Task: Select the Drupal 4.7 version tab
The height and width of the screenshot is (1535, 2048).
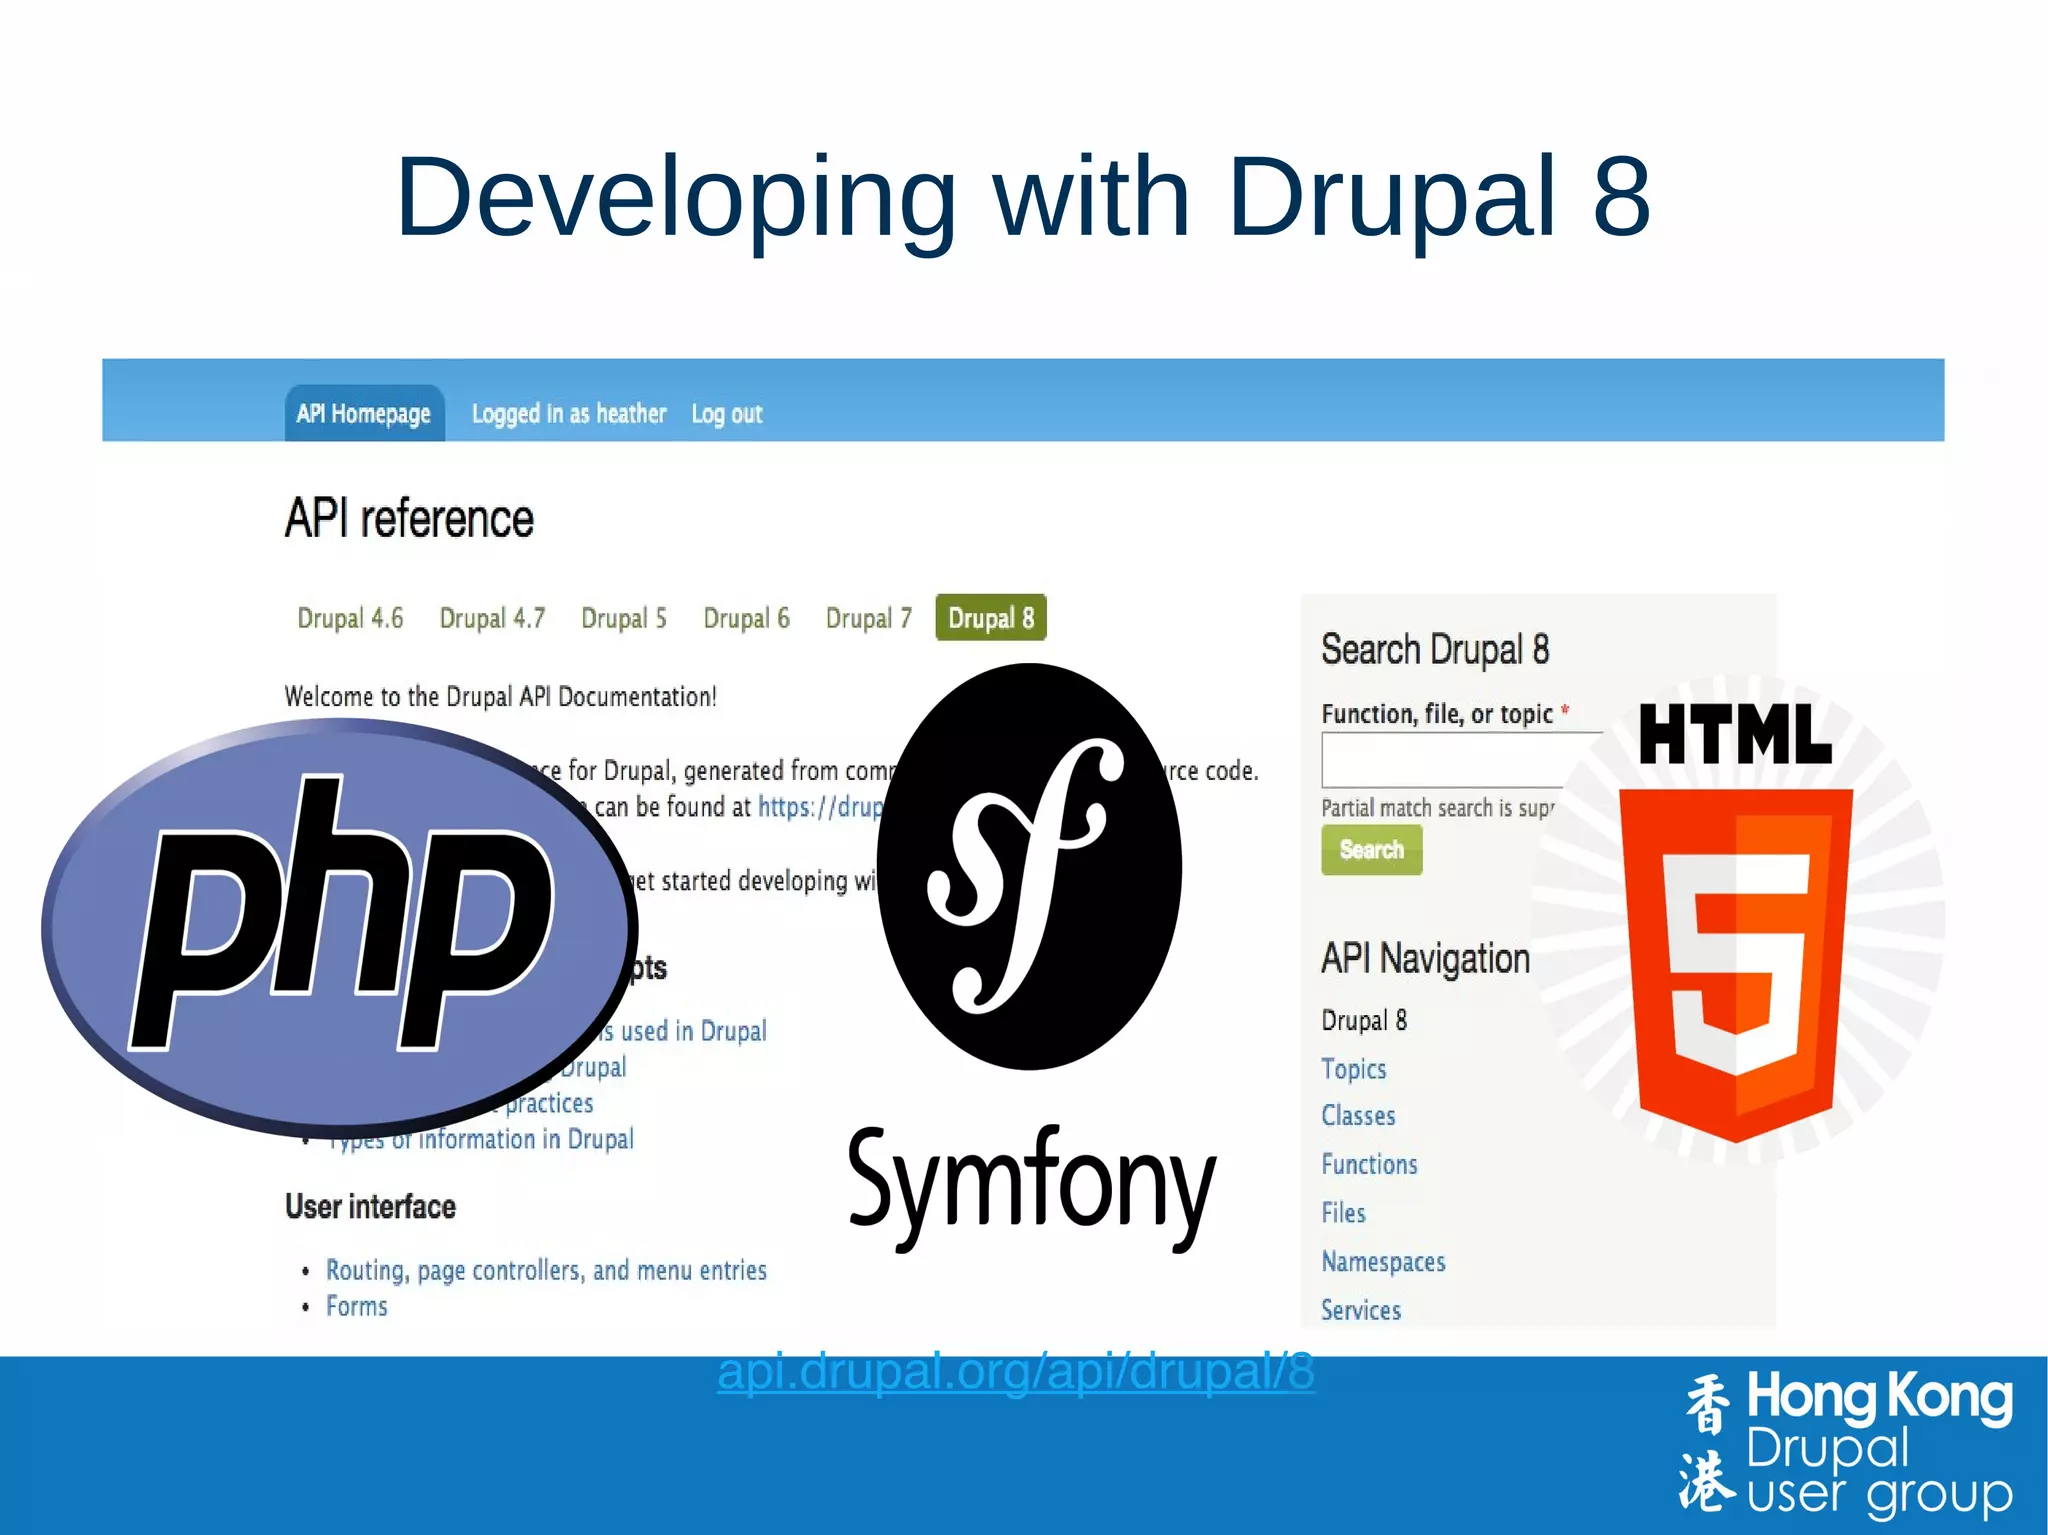Action: tap(492, 618)
